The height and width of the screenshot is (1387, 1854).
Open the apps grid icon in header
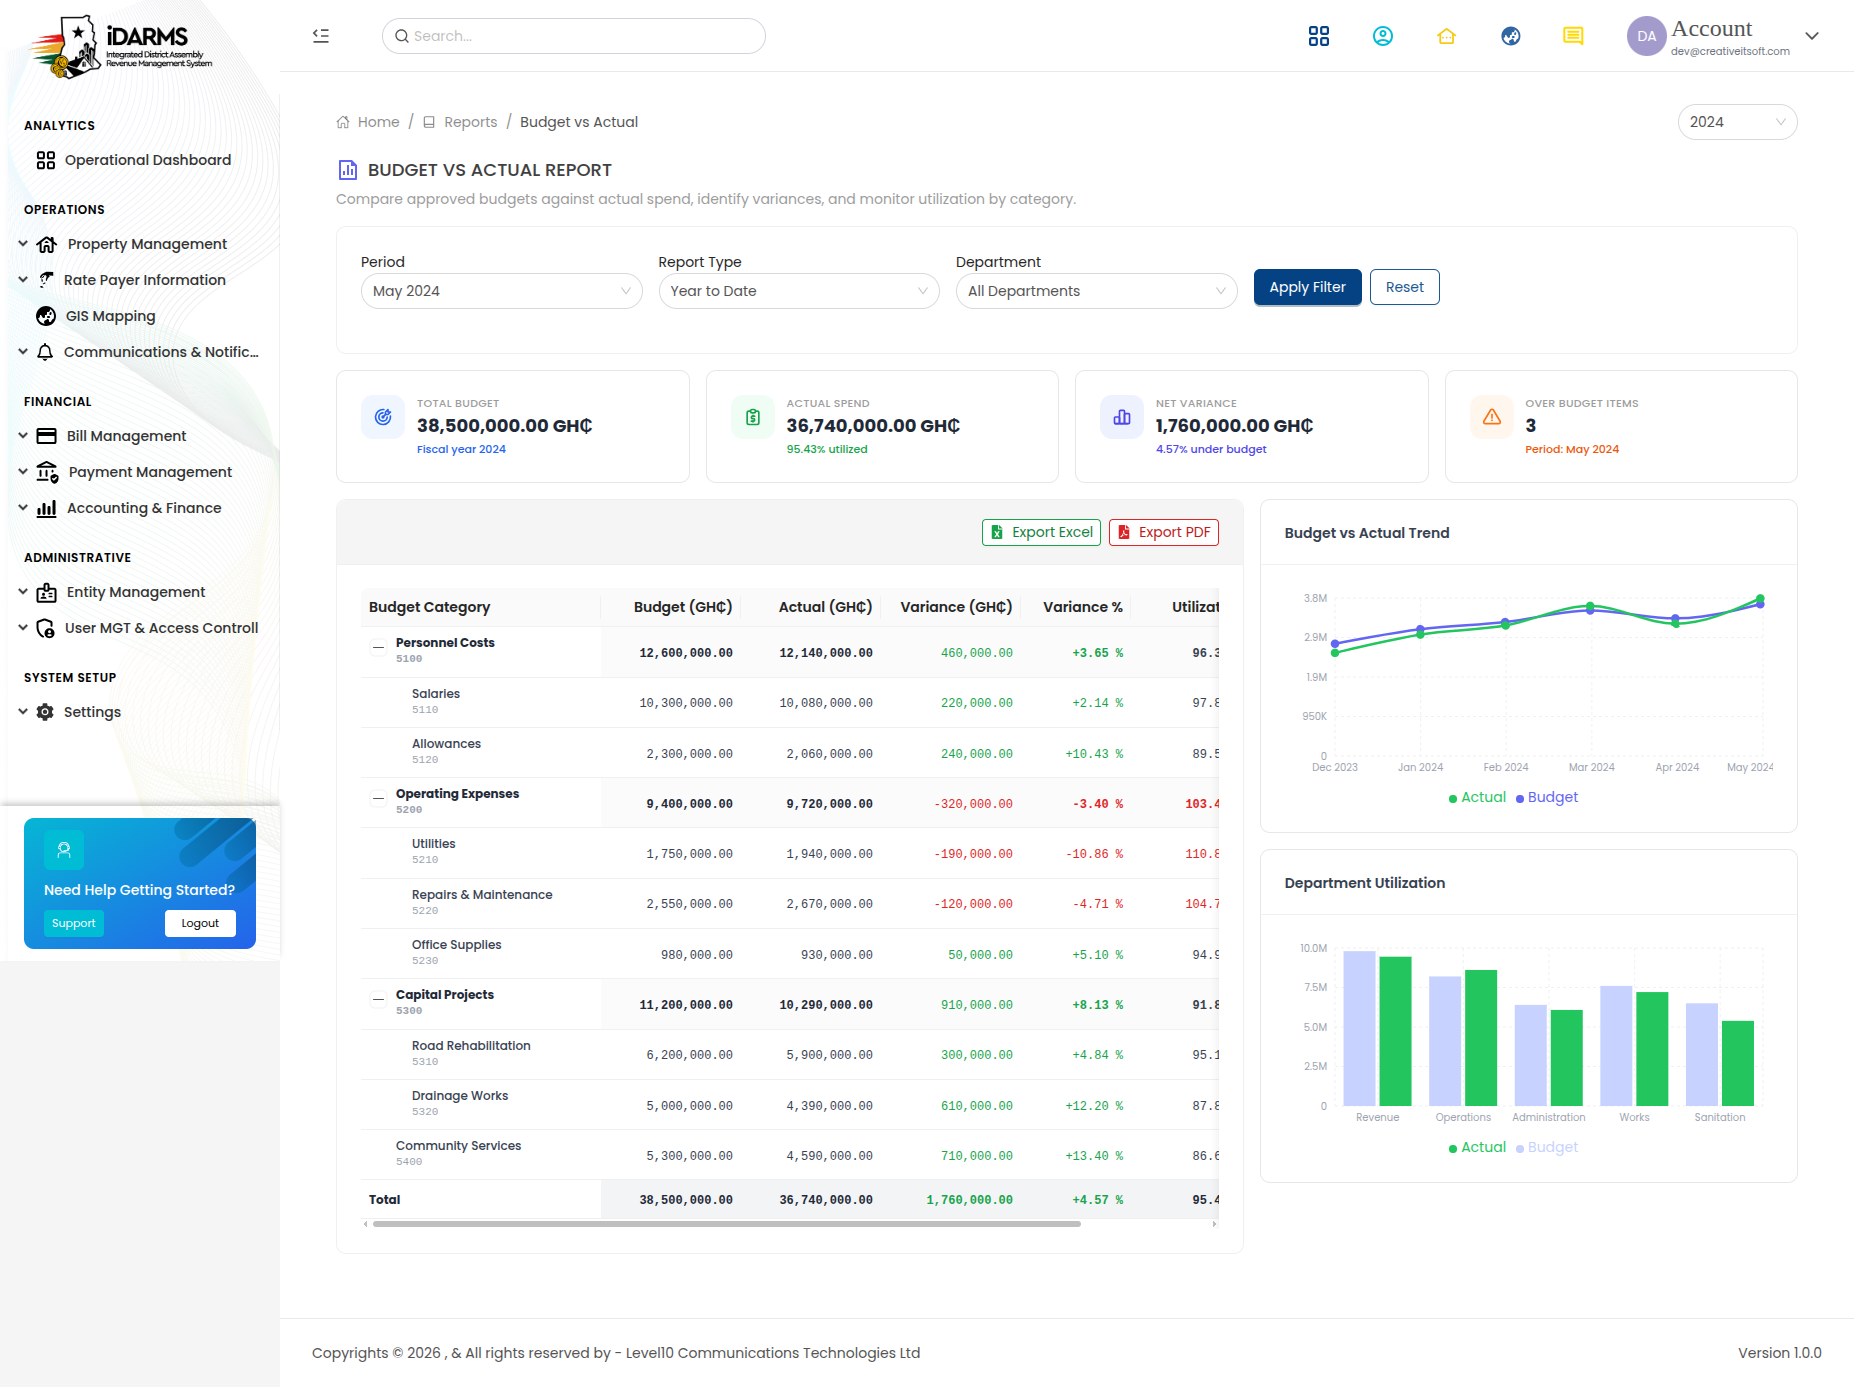(1319, 36)
